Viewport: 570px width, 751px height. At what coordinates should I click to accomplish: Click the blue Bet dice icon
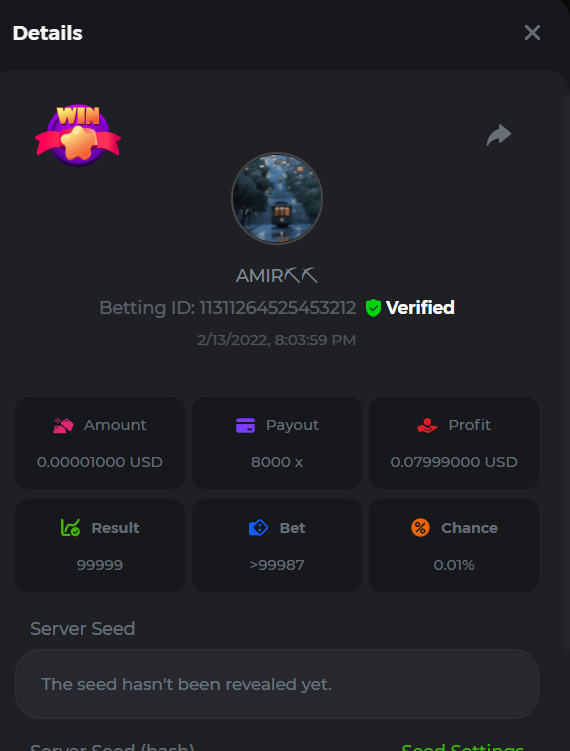click(258, 528)
